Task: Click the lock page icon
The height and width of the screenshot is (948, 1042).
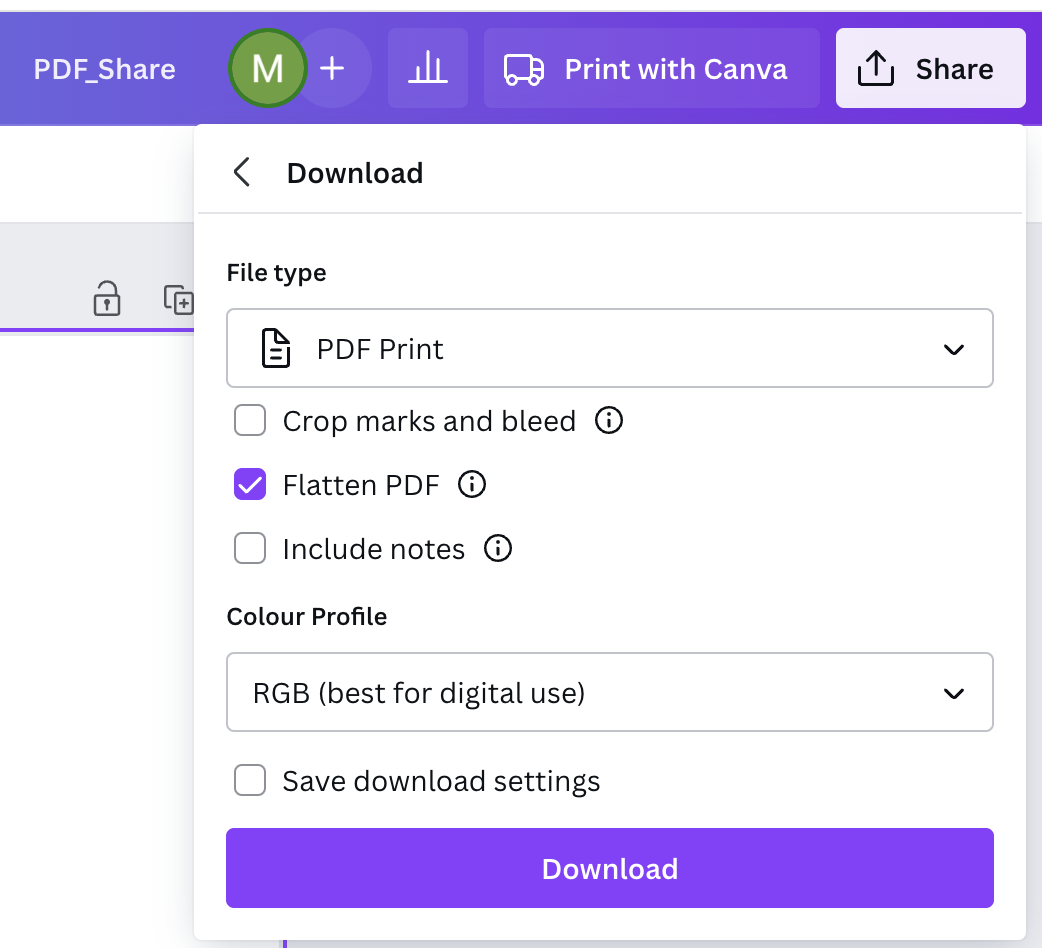Action: (107, 298)
